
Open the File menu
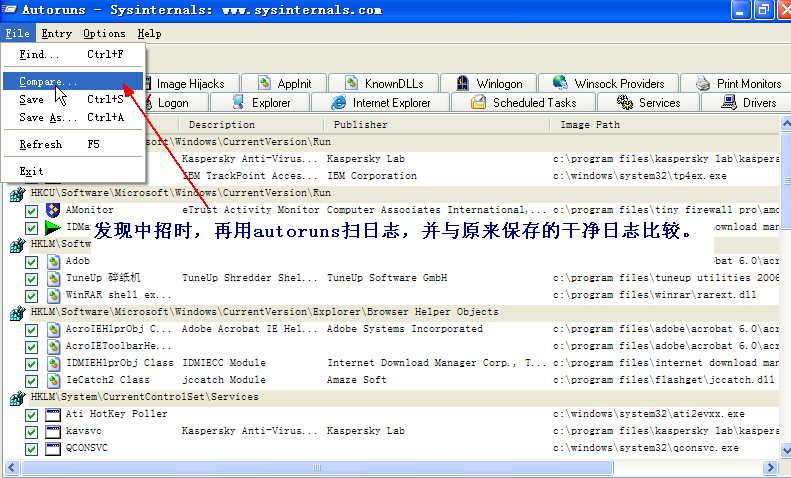(18, 34)
